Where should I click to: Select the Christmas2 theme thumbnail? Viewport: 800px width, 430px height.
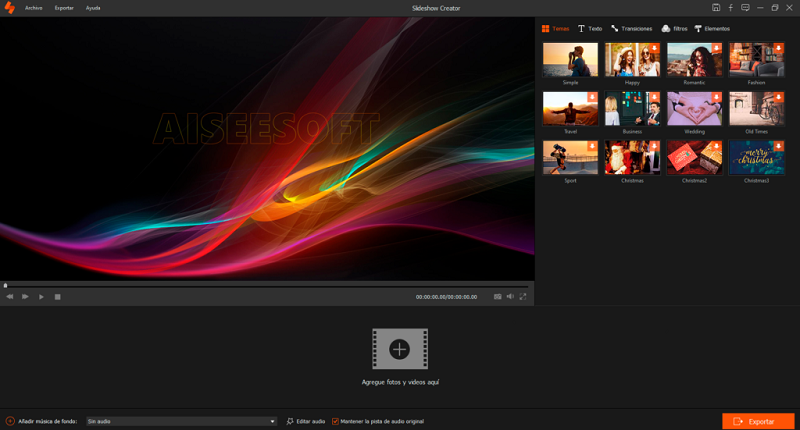[694, 158]
